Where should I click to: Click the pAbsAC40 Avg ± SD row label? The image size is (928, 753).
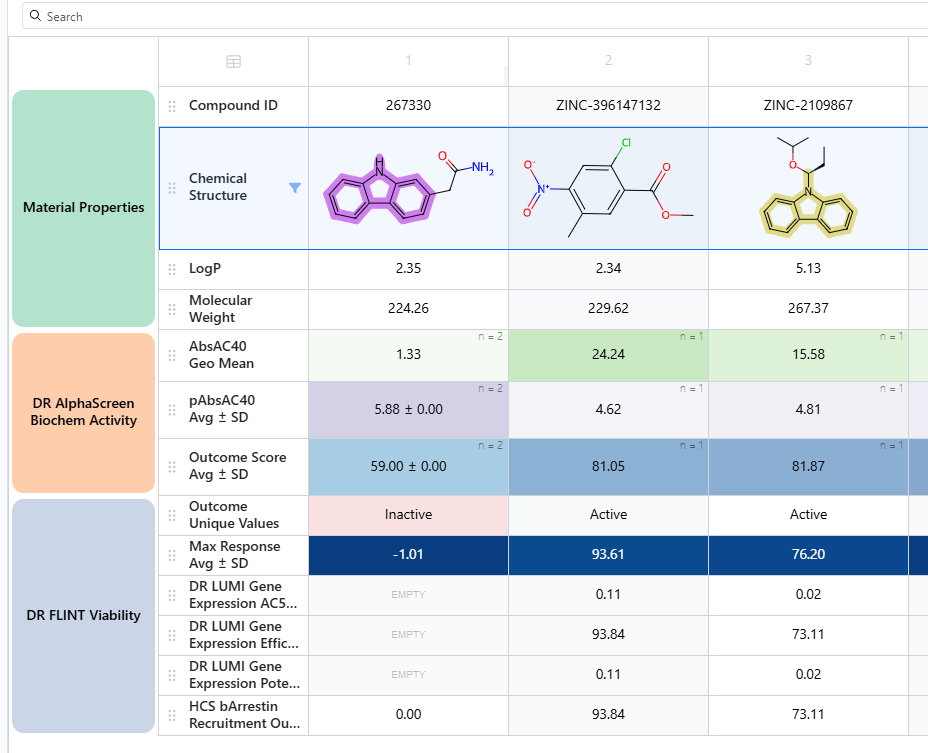click(x=222, y=409)
